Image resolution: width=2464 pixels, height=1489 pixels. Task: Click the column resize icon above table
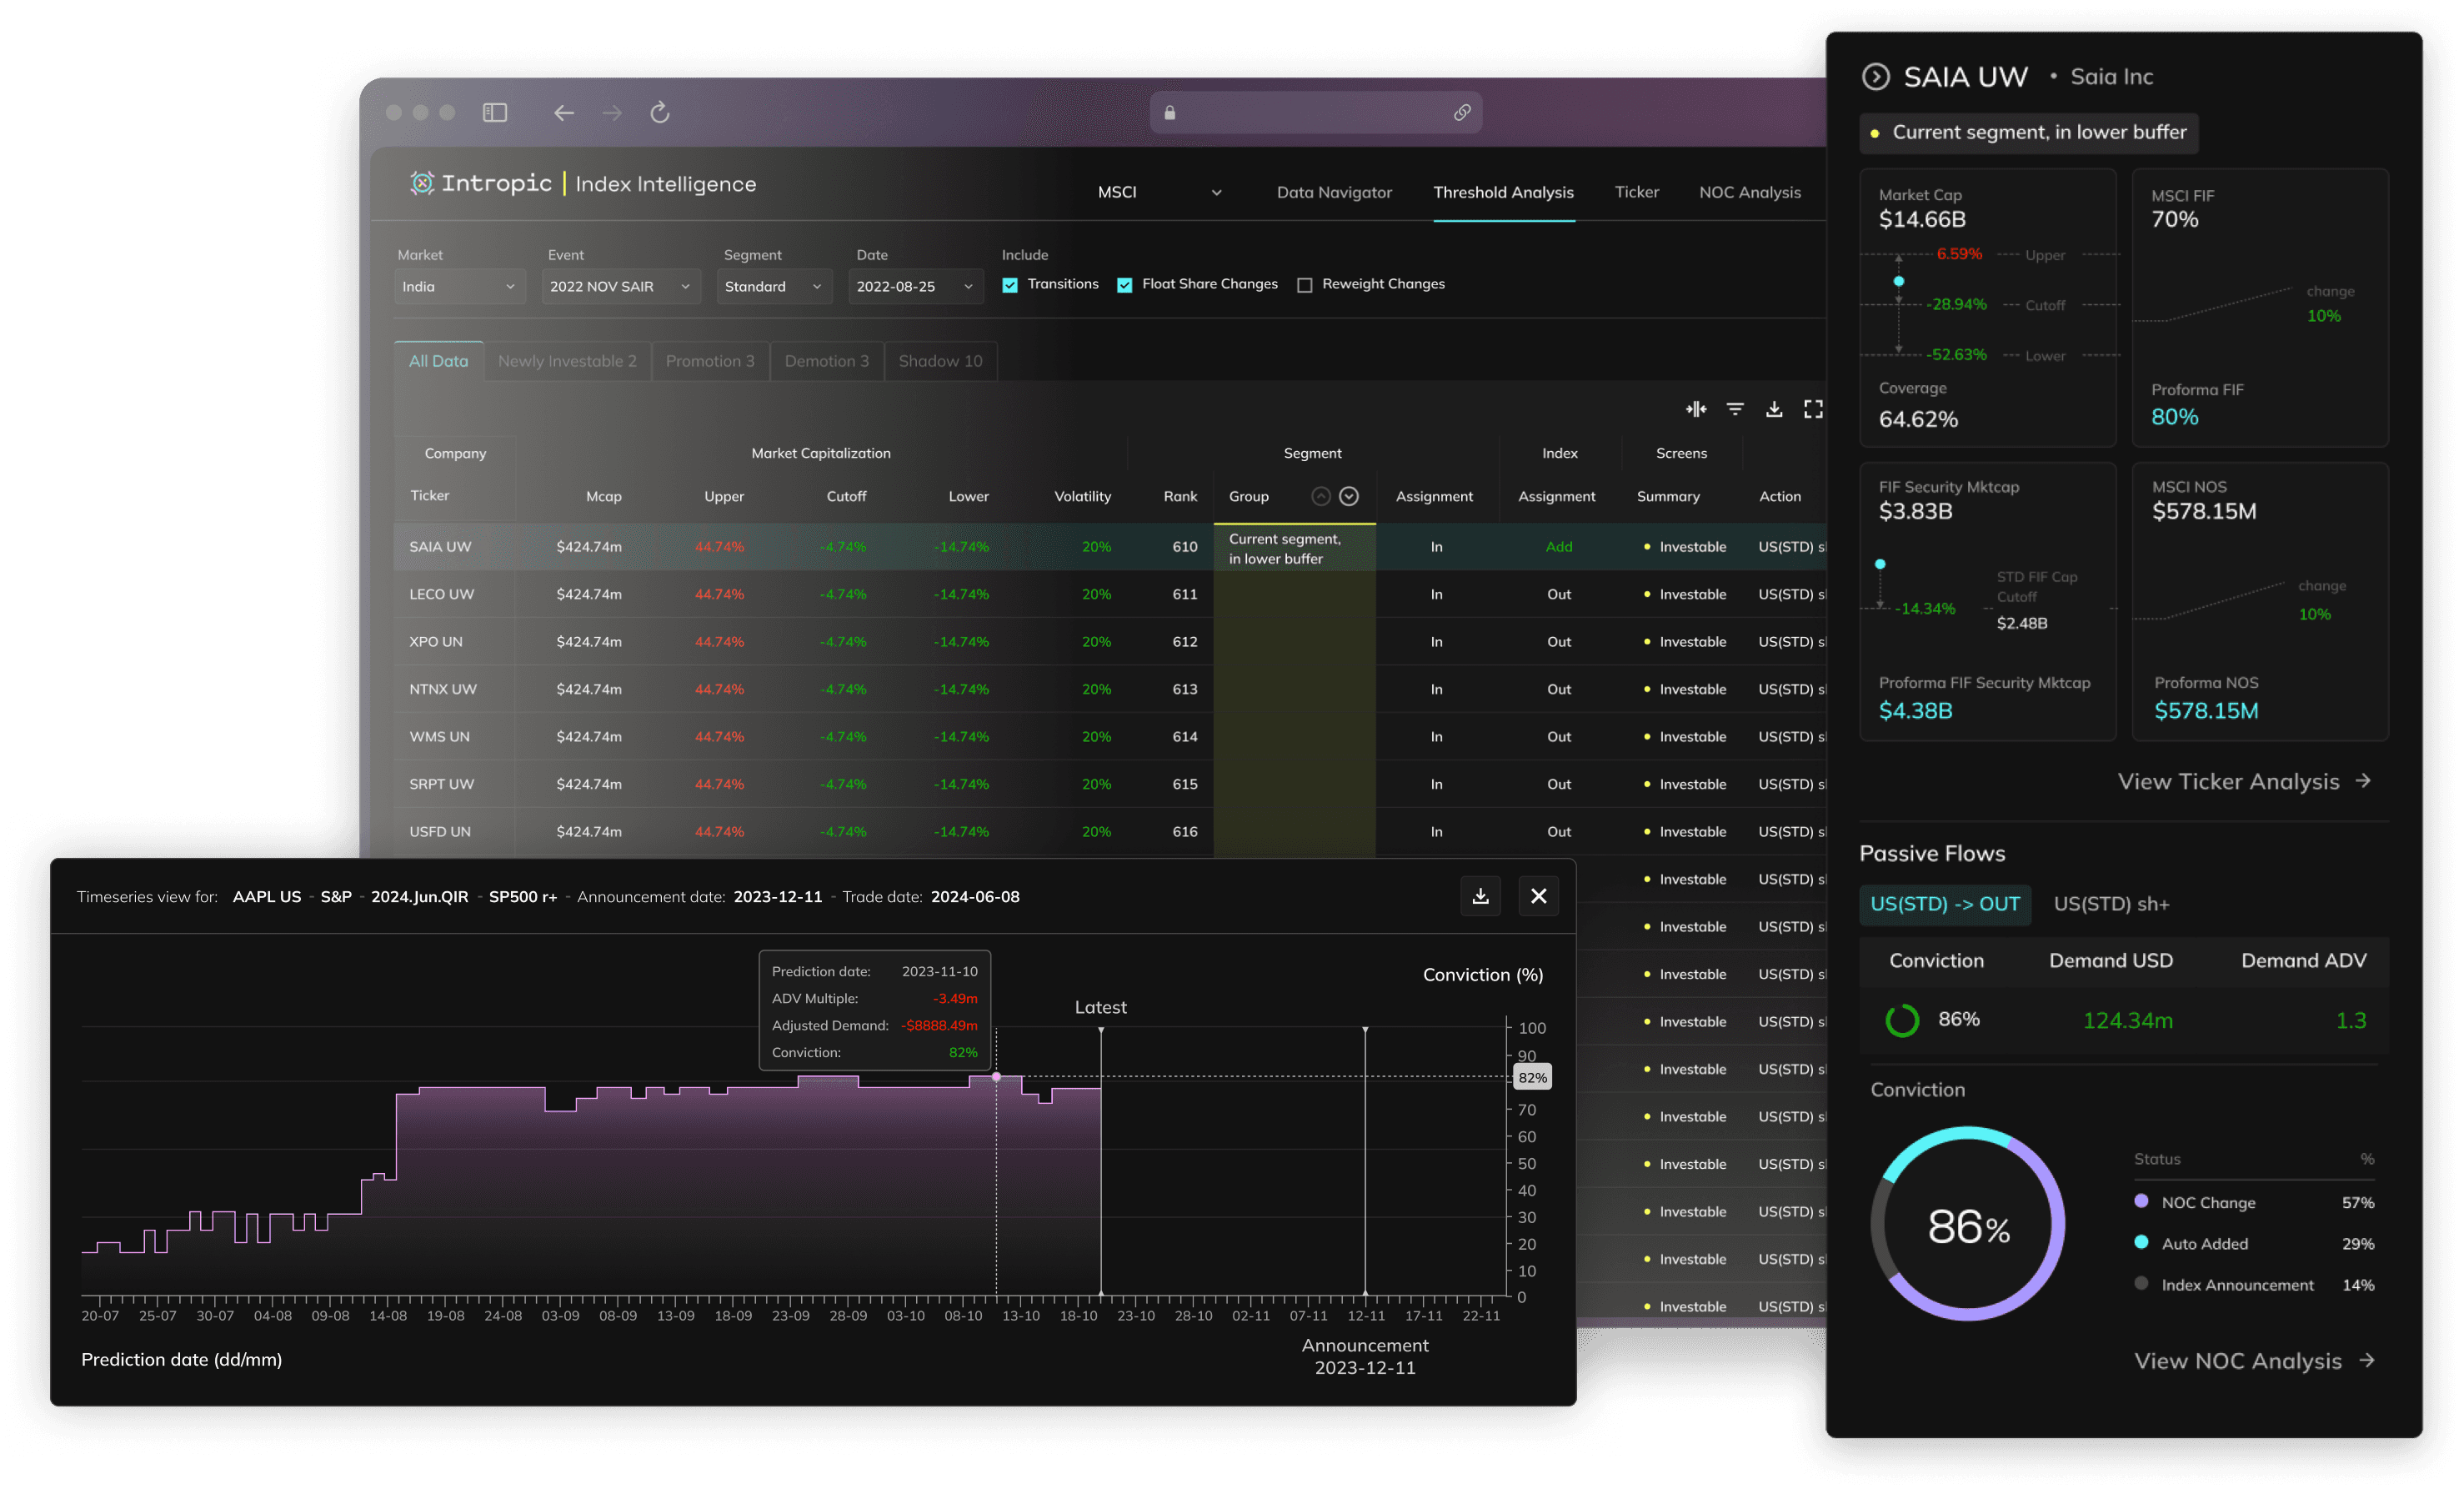(1696, 409)
